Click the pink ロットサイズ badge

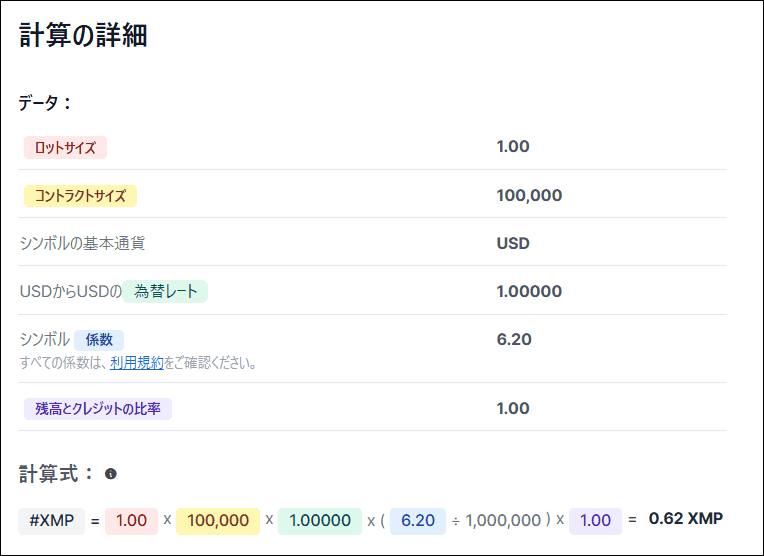(x=65, y=148)
